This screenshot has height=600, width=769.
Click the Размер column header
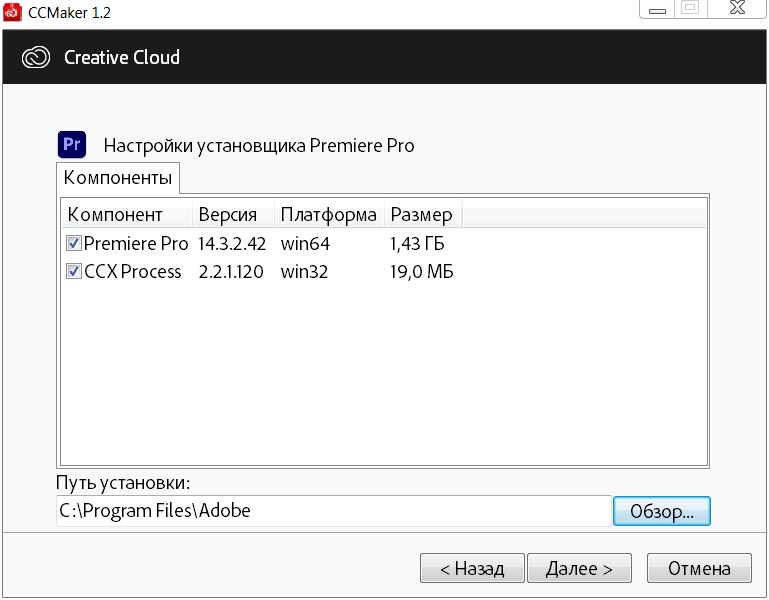(x=422, y=214)
